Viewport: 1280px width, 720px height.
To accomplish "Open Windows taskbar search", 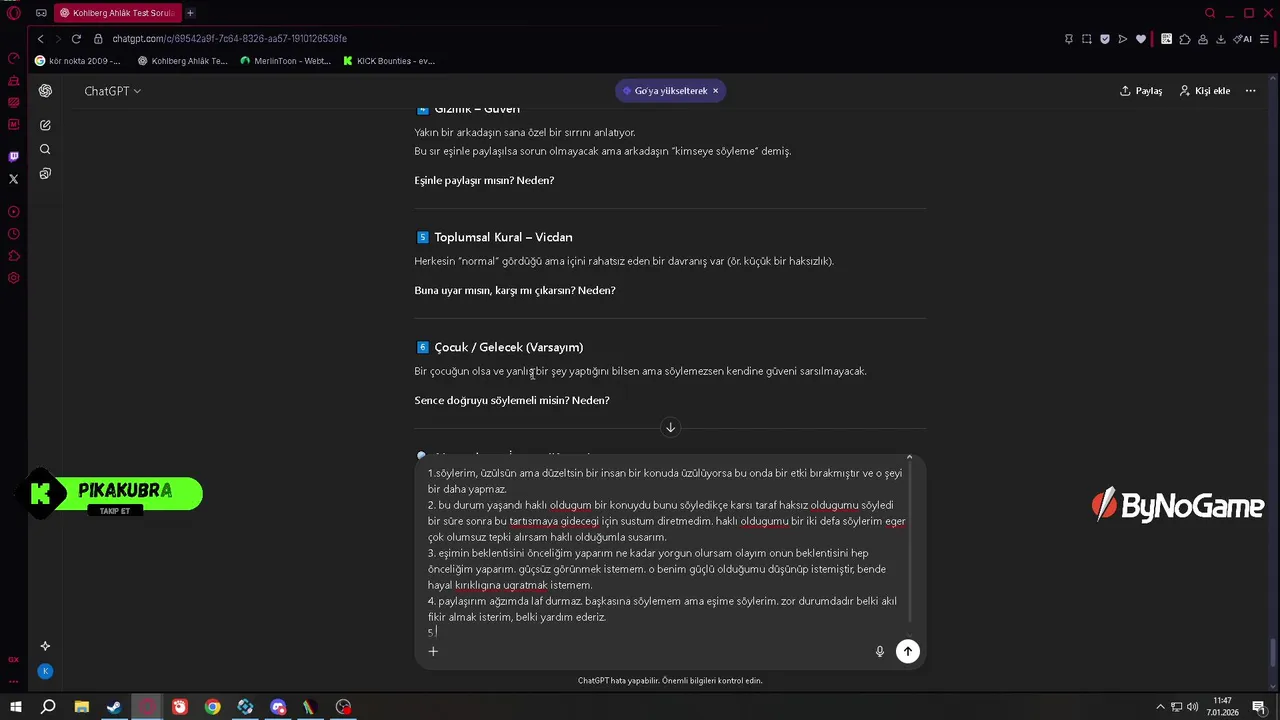I will [x=48, y=707].
